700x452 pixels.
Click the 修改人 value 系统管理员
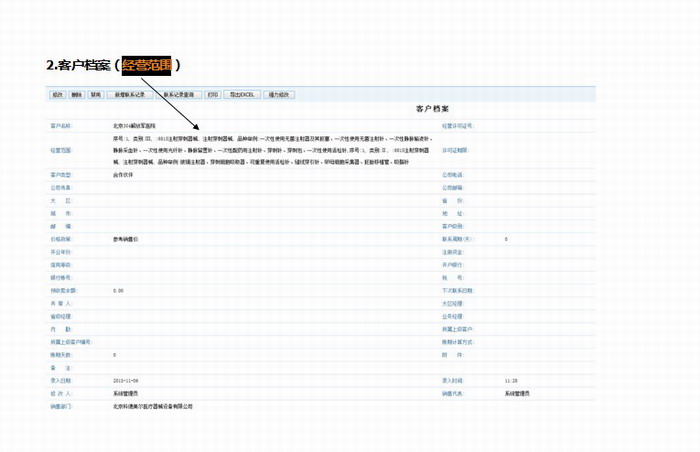point(127,394)
